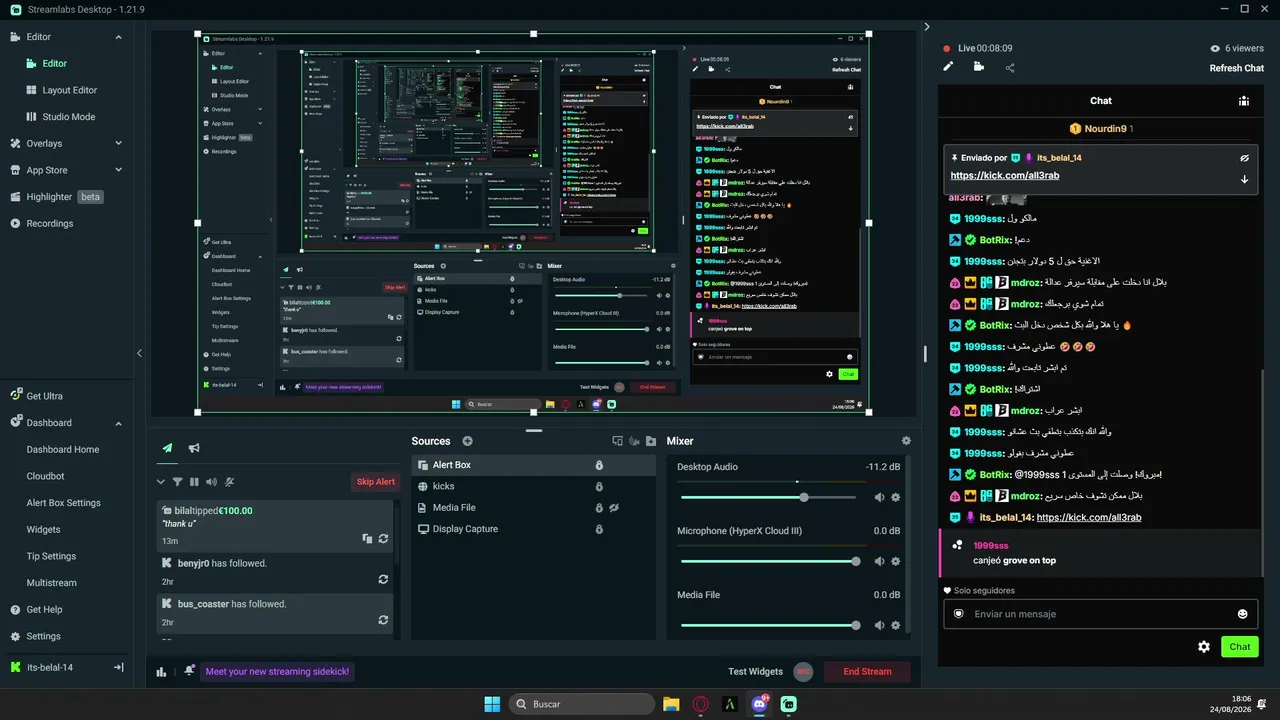Open the kick.com/all3rab pinned link
Screen dimensions: 1280x720
pyautogui.click(x=1005, y=176)
